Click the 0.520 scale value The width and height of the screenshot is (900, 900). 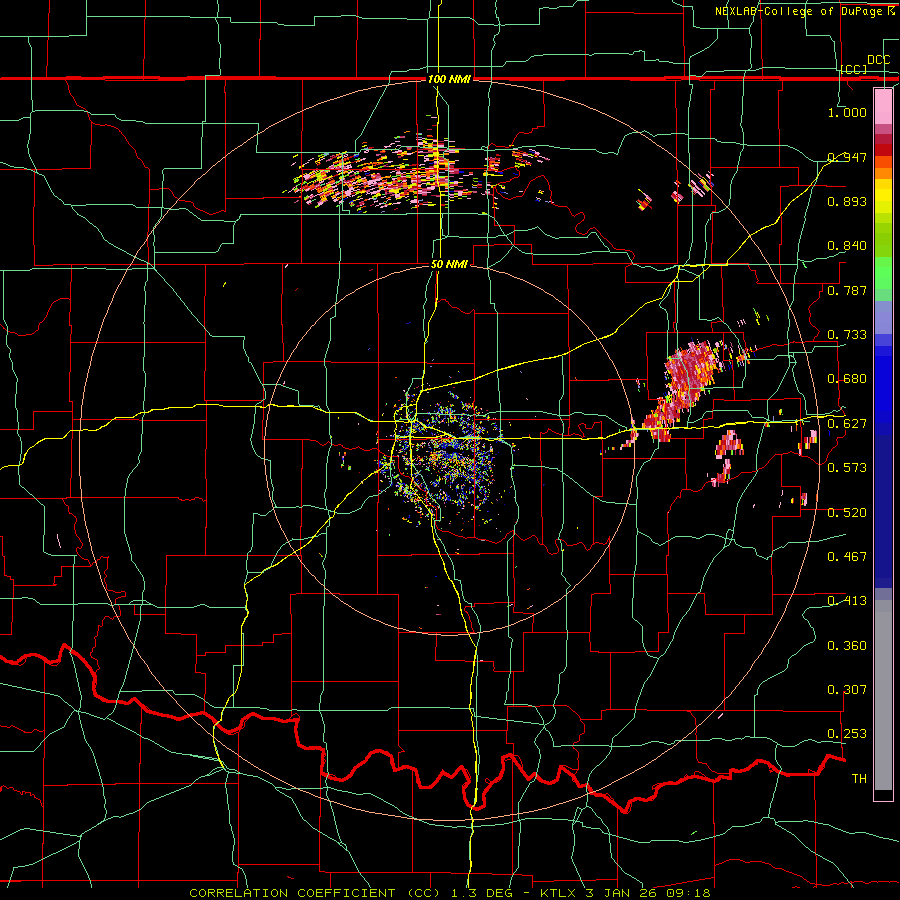tap(847, 513)
